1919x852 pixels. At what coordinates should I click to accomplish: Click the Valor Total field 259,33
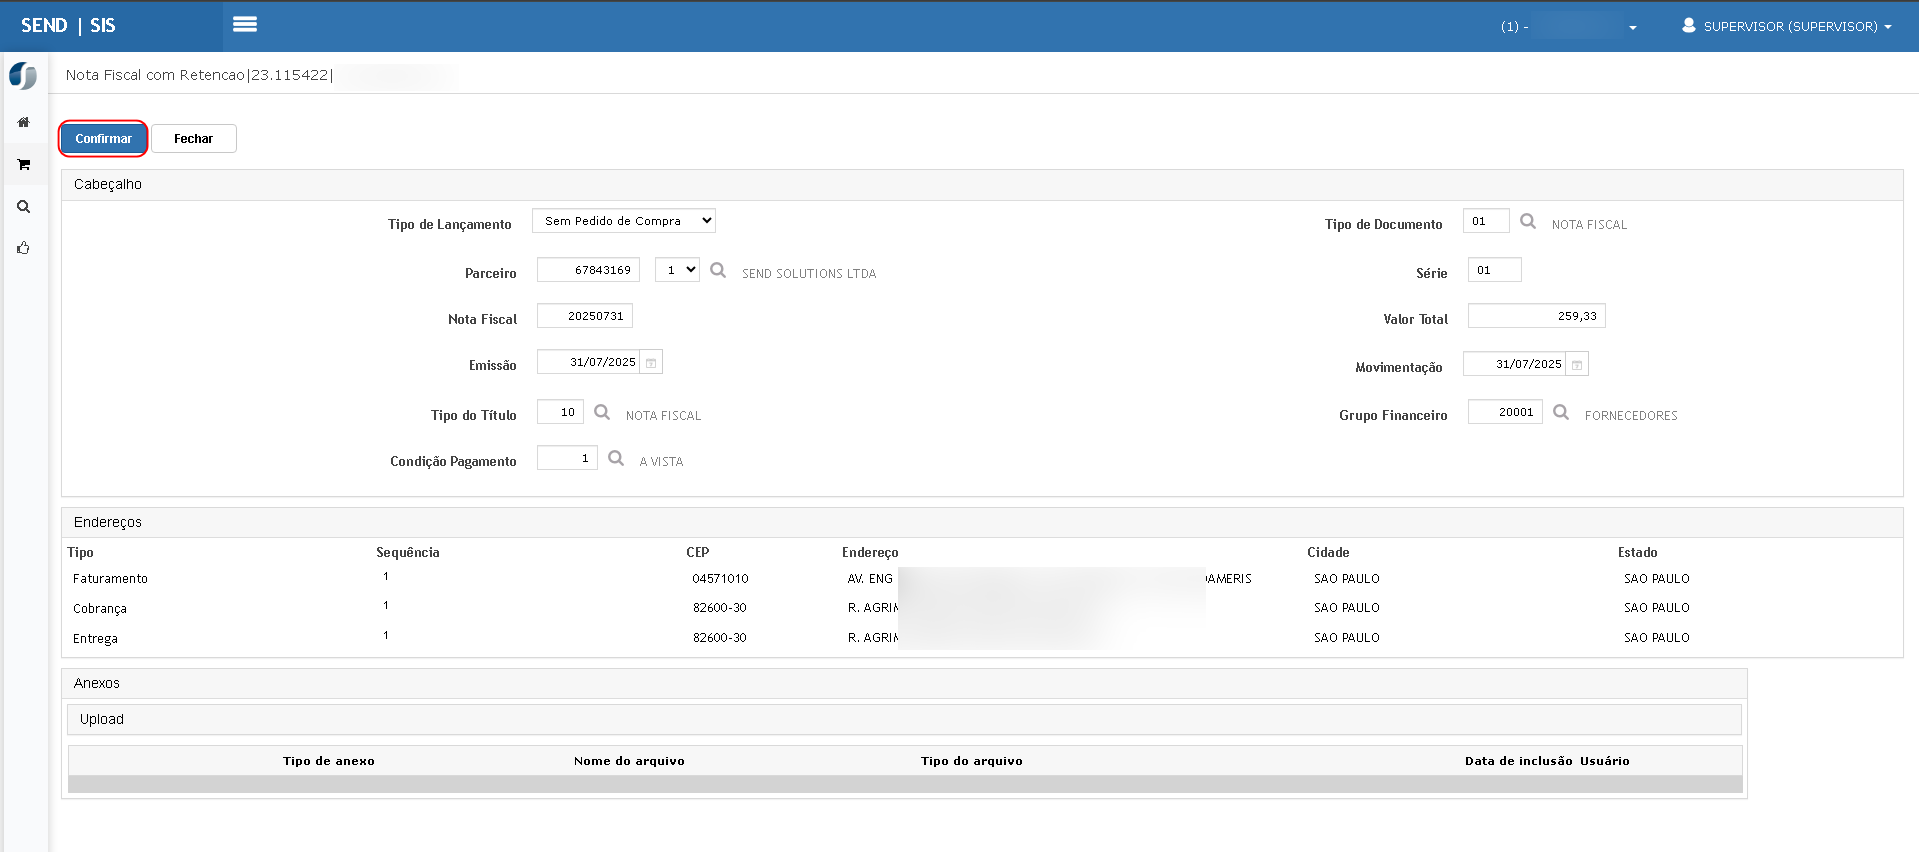pos(1537,316)
